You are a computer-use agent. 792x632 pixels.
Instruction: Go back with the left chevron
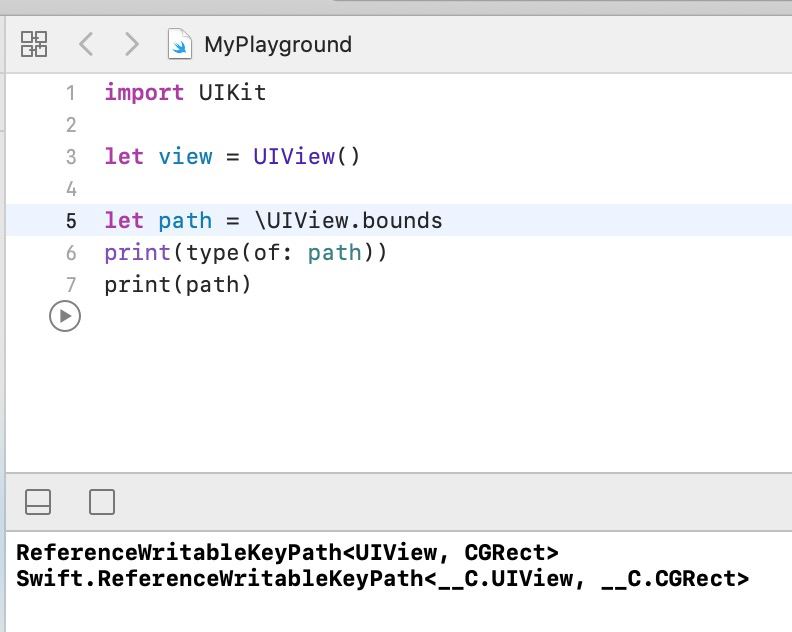pyautogui.click(x=86, y=44)
